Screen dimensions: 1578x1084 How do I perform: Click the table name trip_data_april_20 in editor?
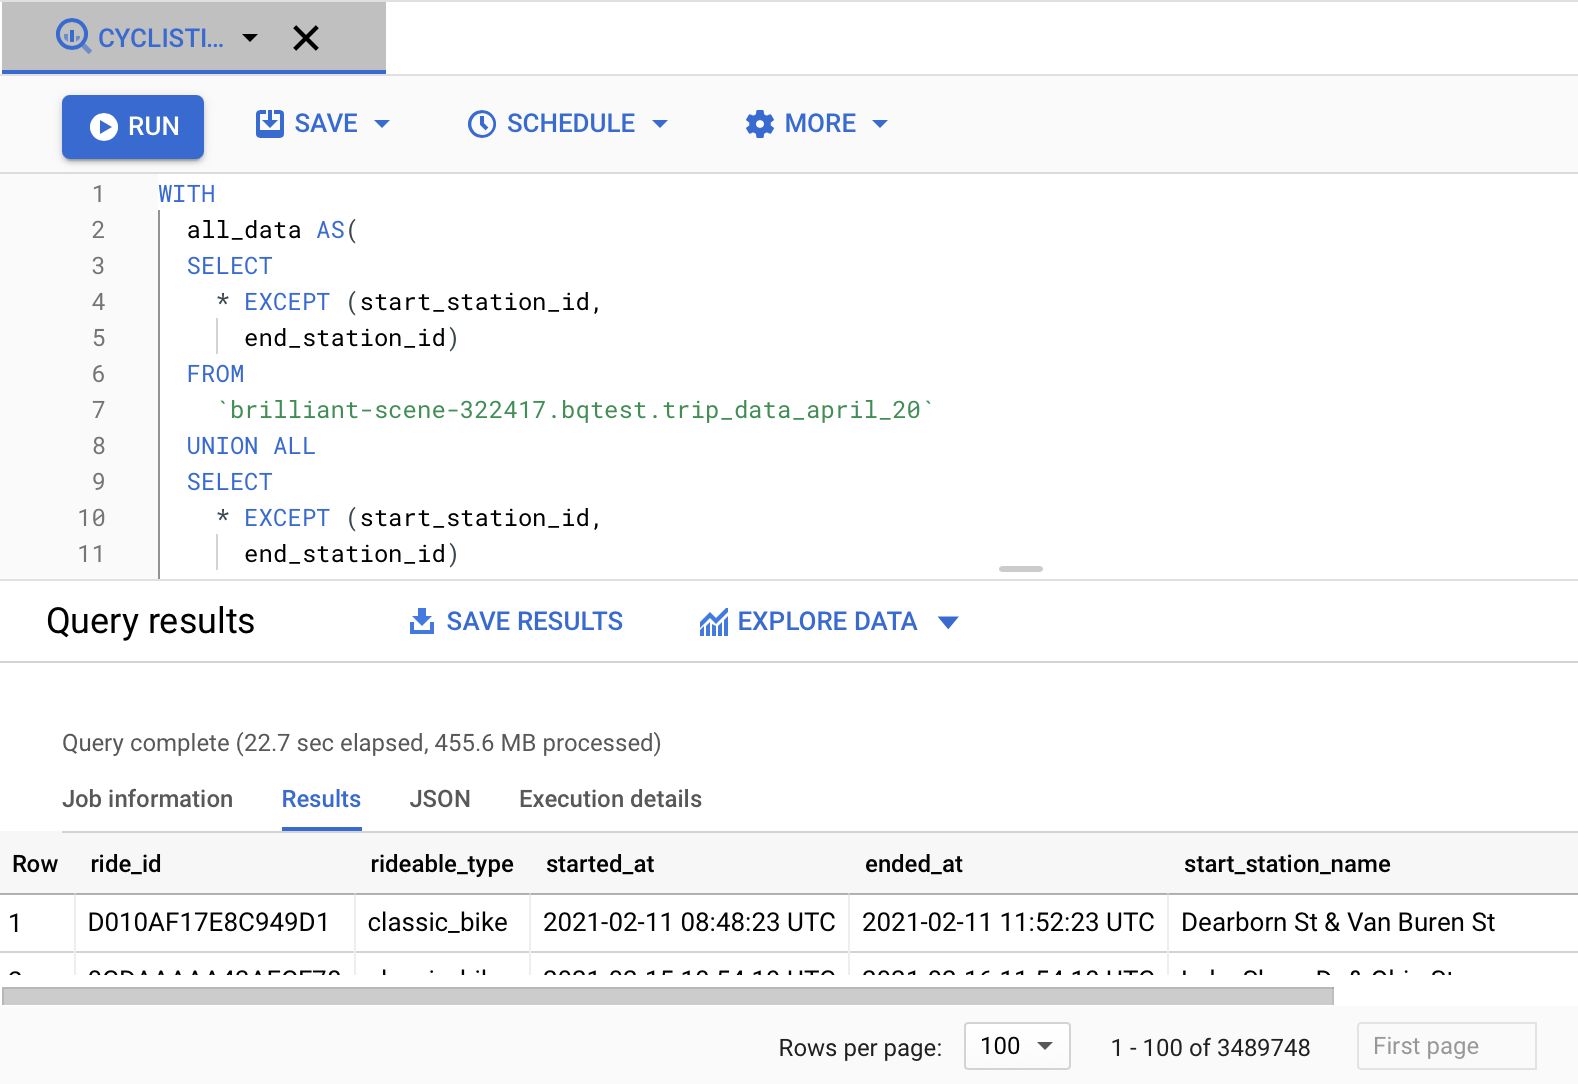(792, 410)
